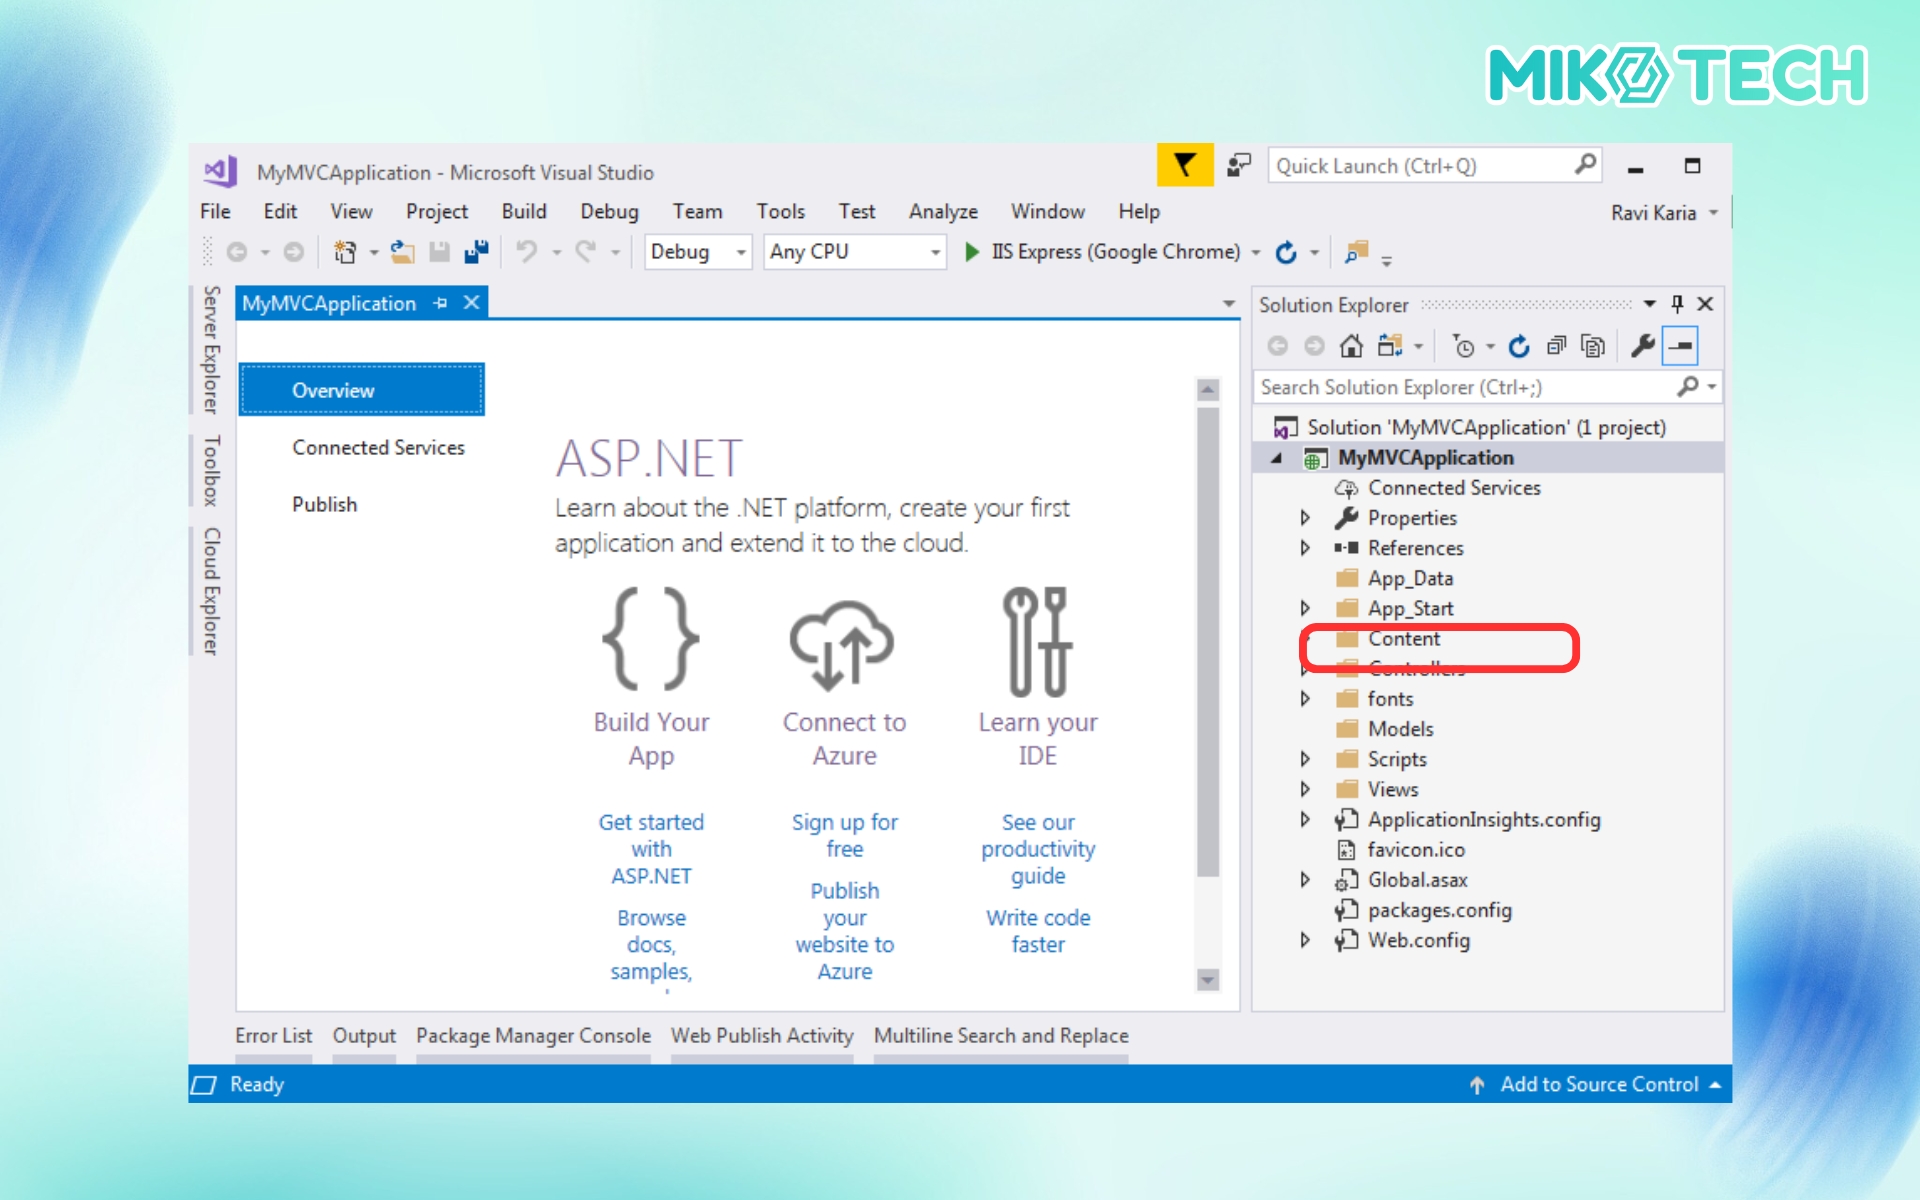The height and width of the screenshot is (1200, 1920).
Task: Open Properties wrench in Solution Explorer toolbar
Action: (x=1642, y=346)
